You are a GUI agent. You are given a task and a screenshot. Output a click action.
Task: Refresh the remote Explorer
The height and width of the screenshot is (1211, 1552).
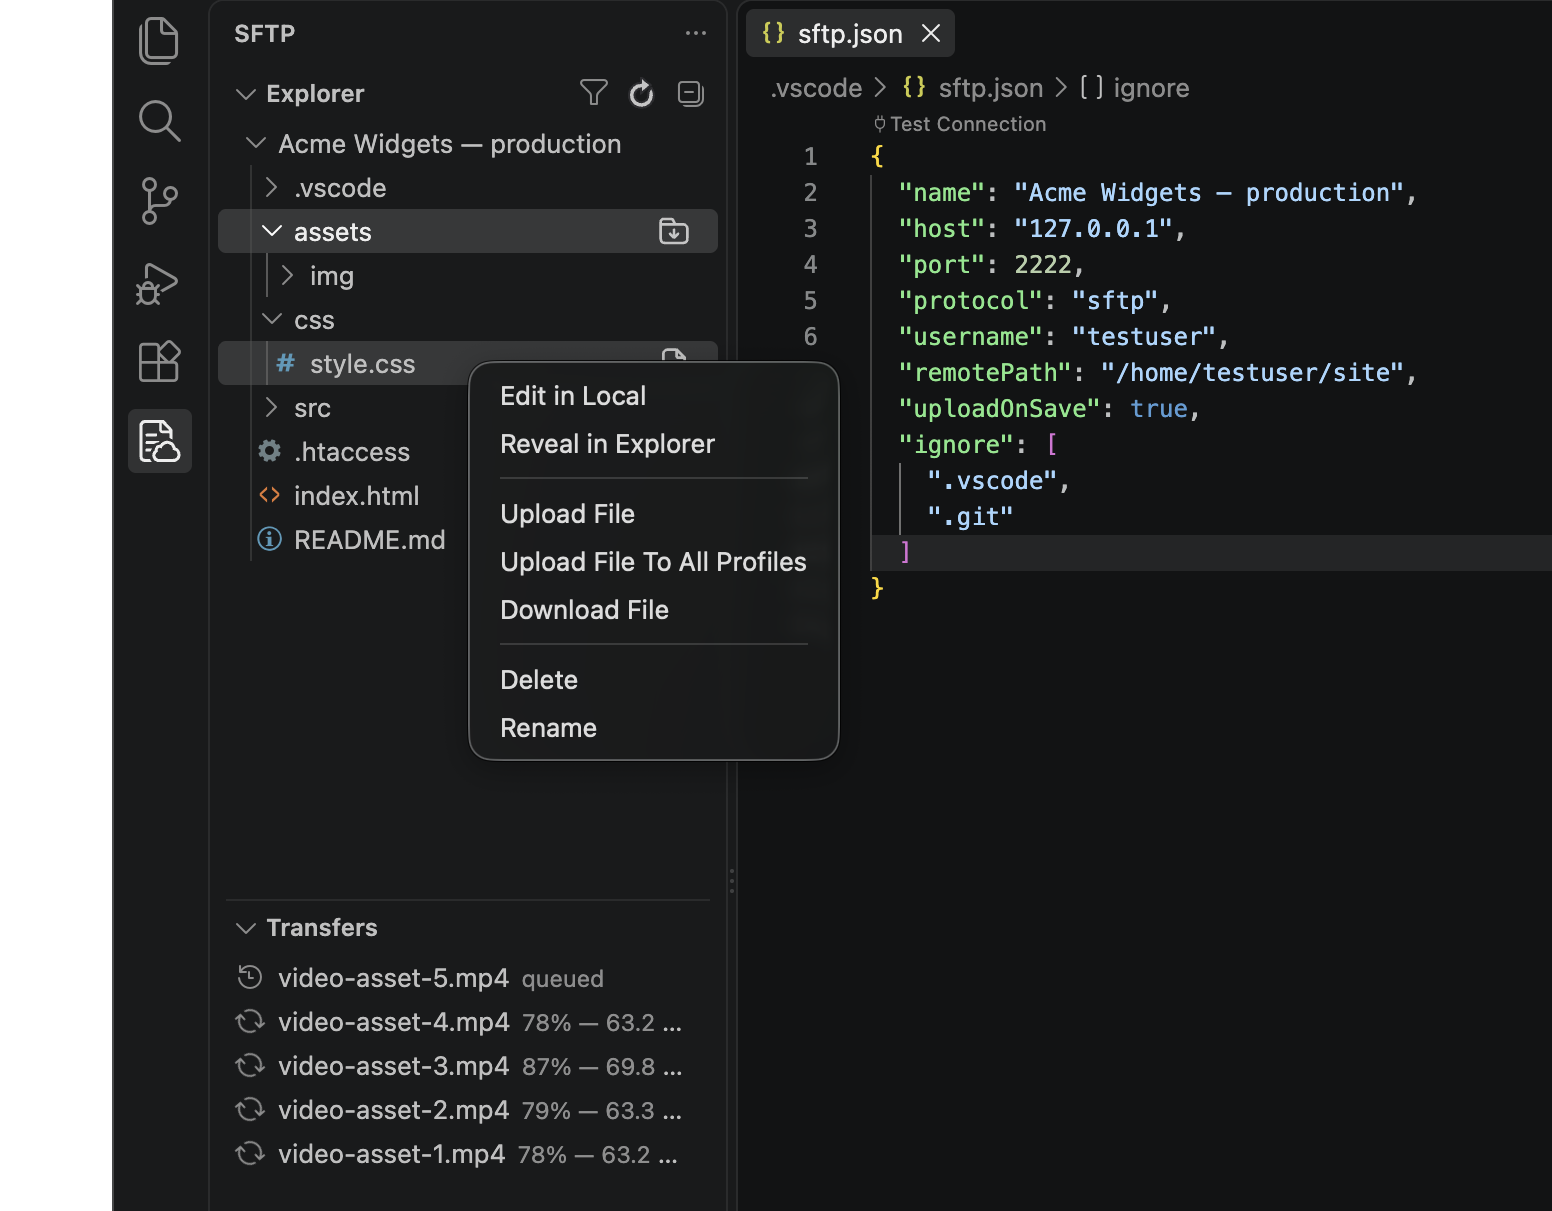tap(641, 93)
